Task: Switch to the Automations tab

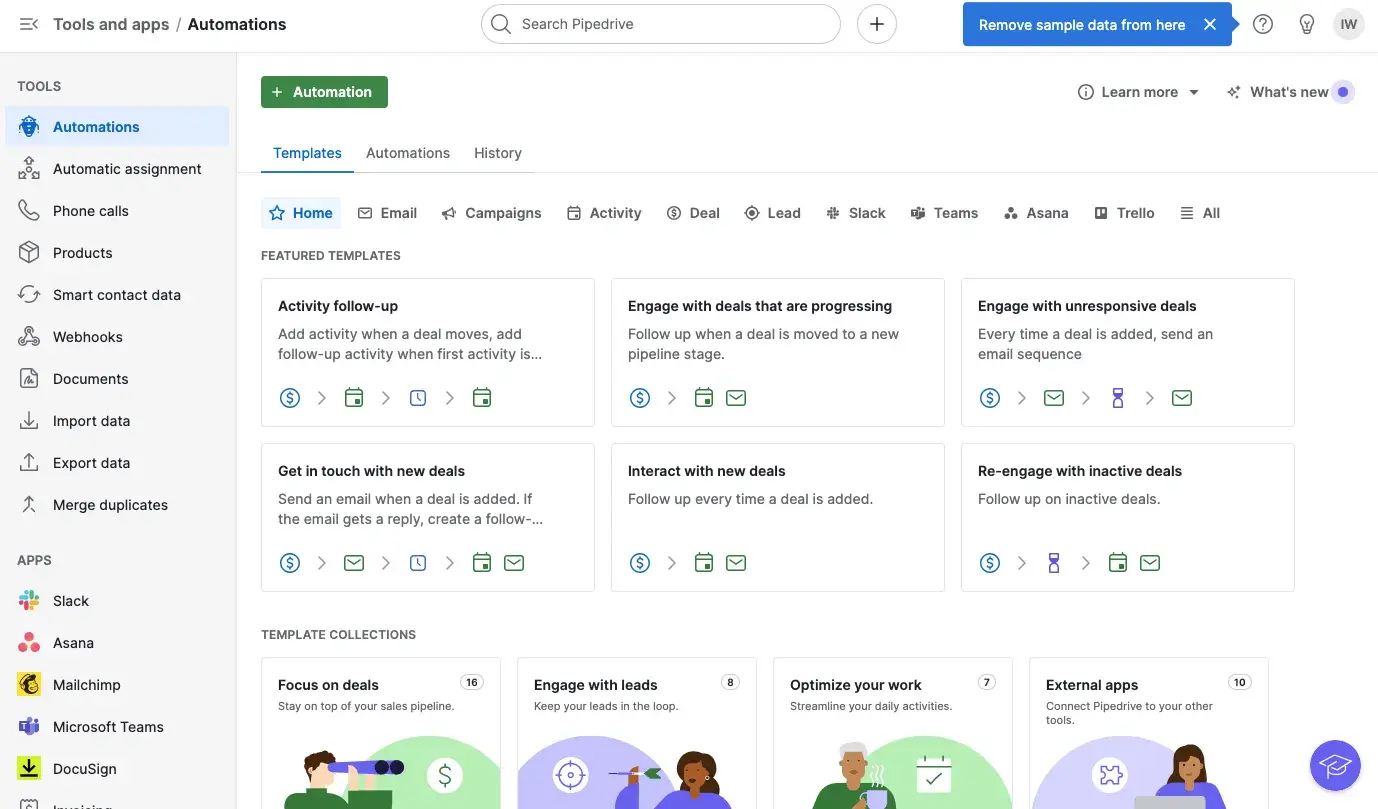Action: (x=407, y=152)
